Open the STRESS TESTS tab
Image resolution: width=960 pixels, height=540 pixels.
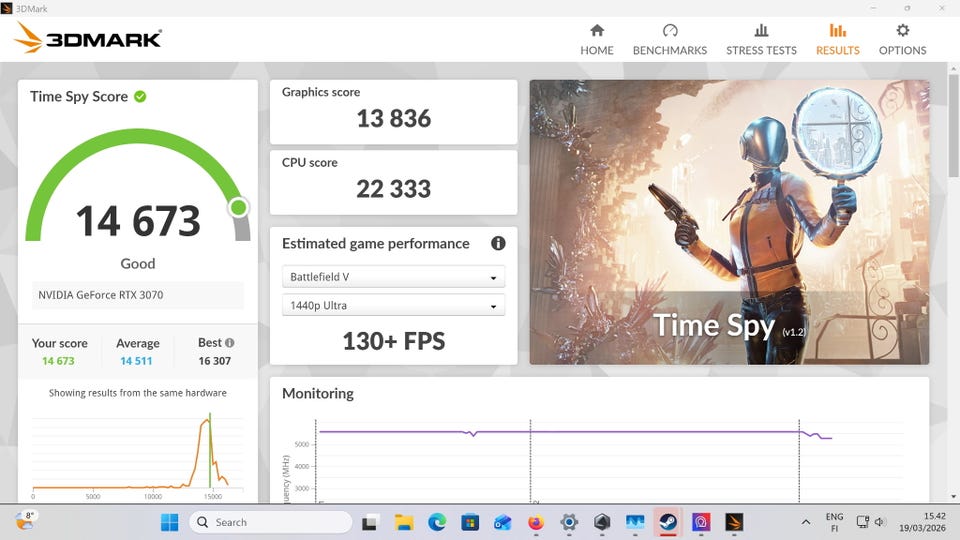pyautogui.click(x=761, y=40)
